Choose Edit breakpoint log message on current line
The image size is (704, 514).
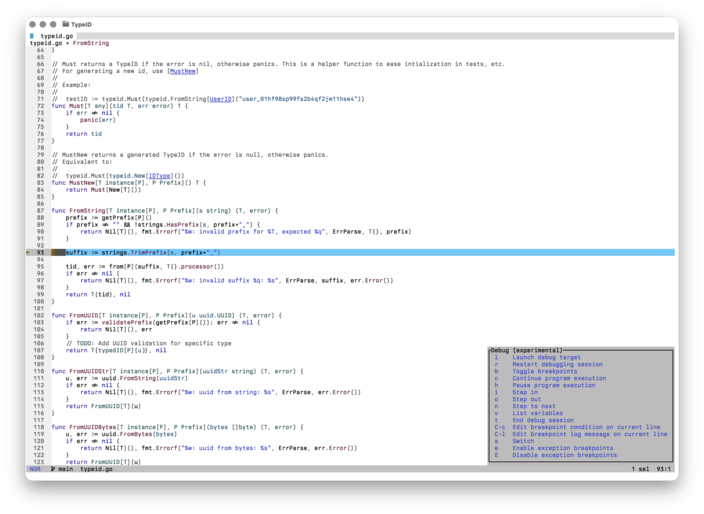pos(590,434)
